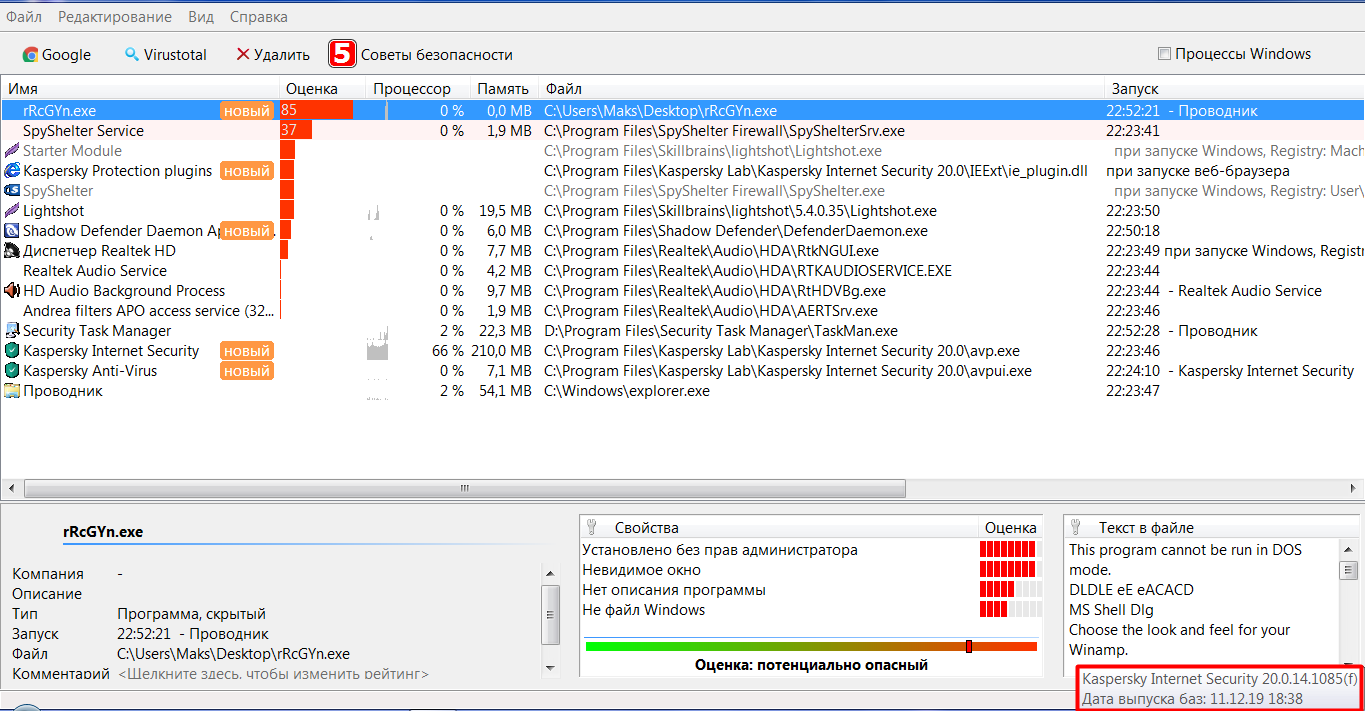Click the 210,0 MB memory value
The width and height of the screenshot is (1365, 711).
click(501, 351)
